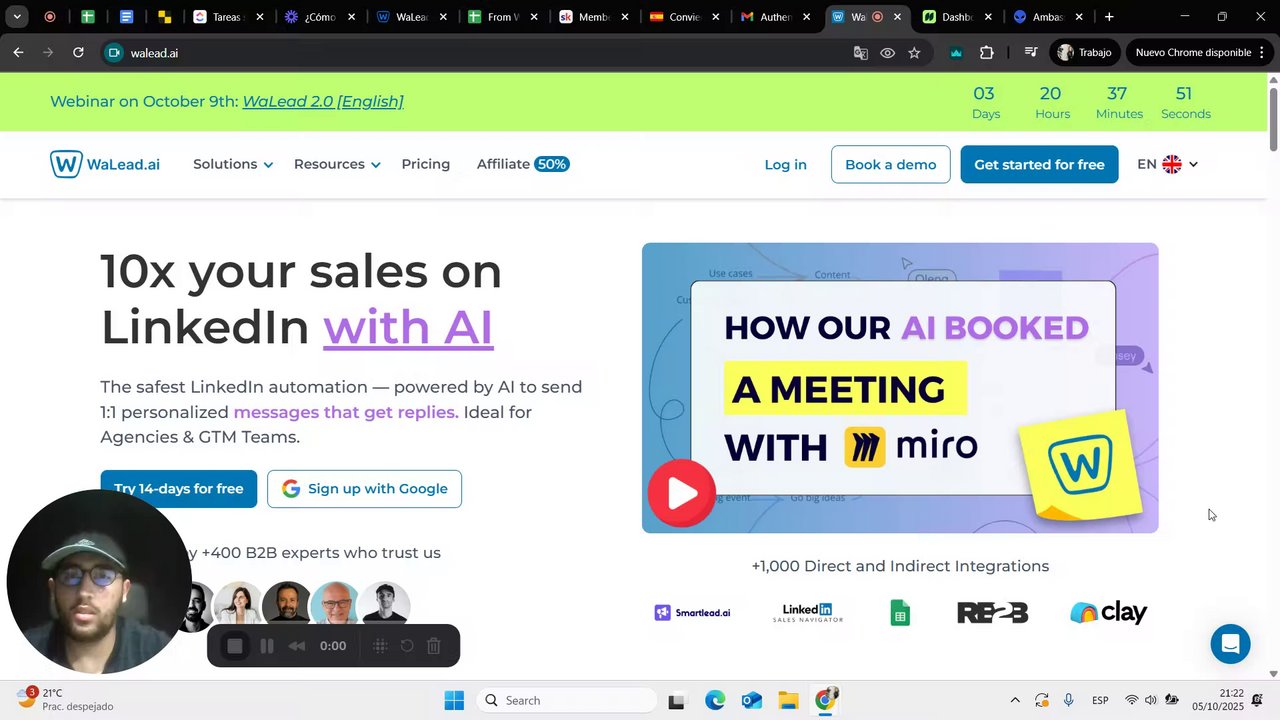Click the webcam bubble of the presenter
The height and width of the screenshot is (720, 1280).
[x=97, y=581]
